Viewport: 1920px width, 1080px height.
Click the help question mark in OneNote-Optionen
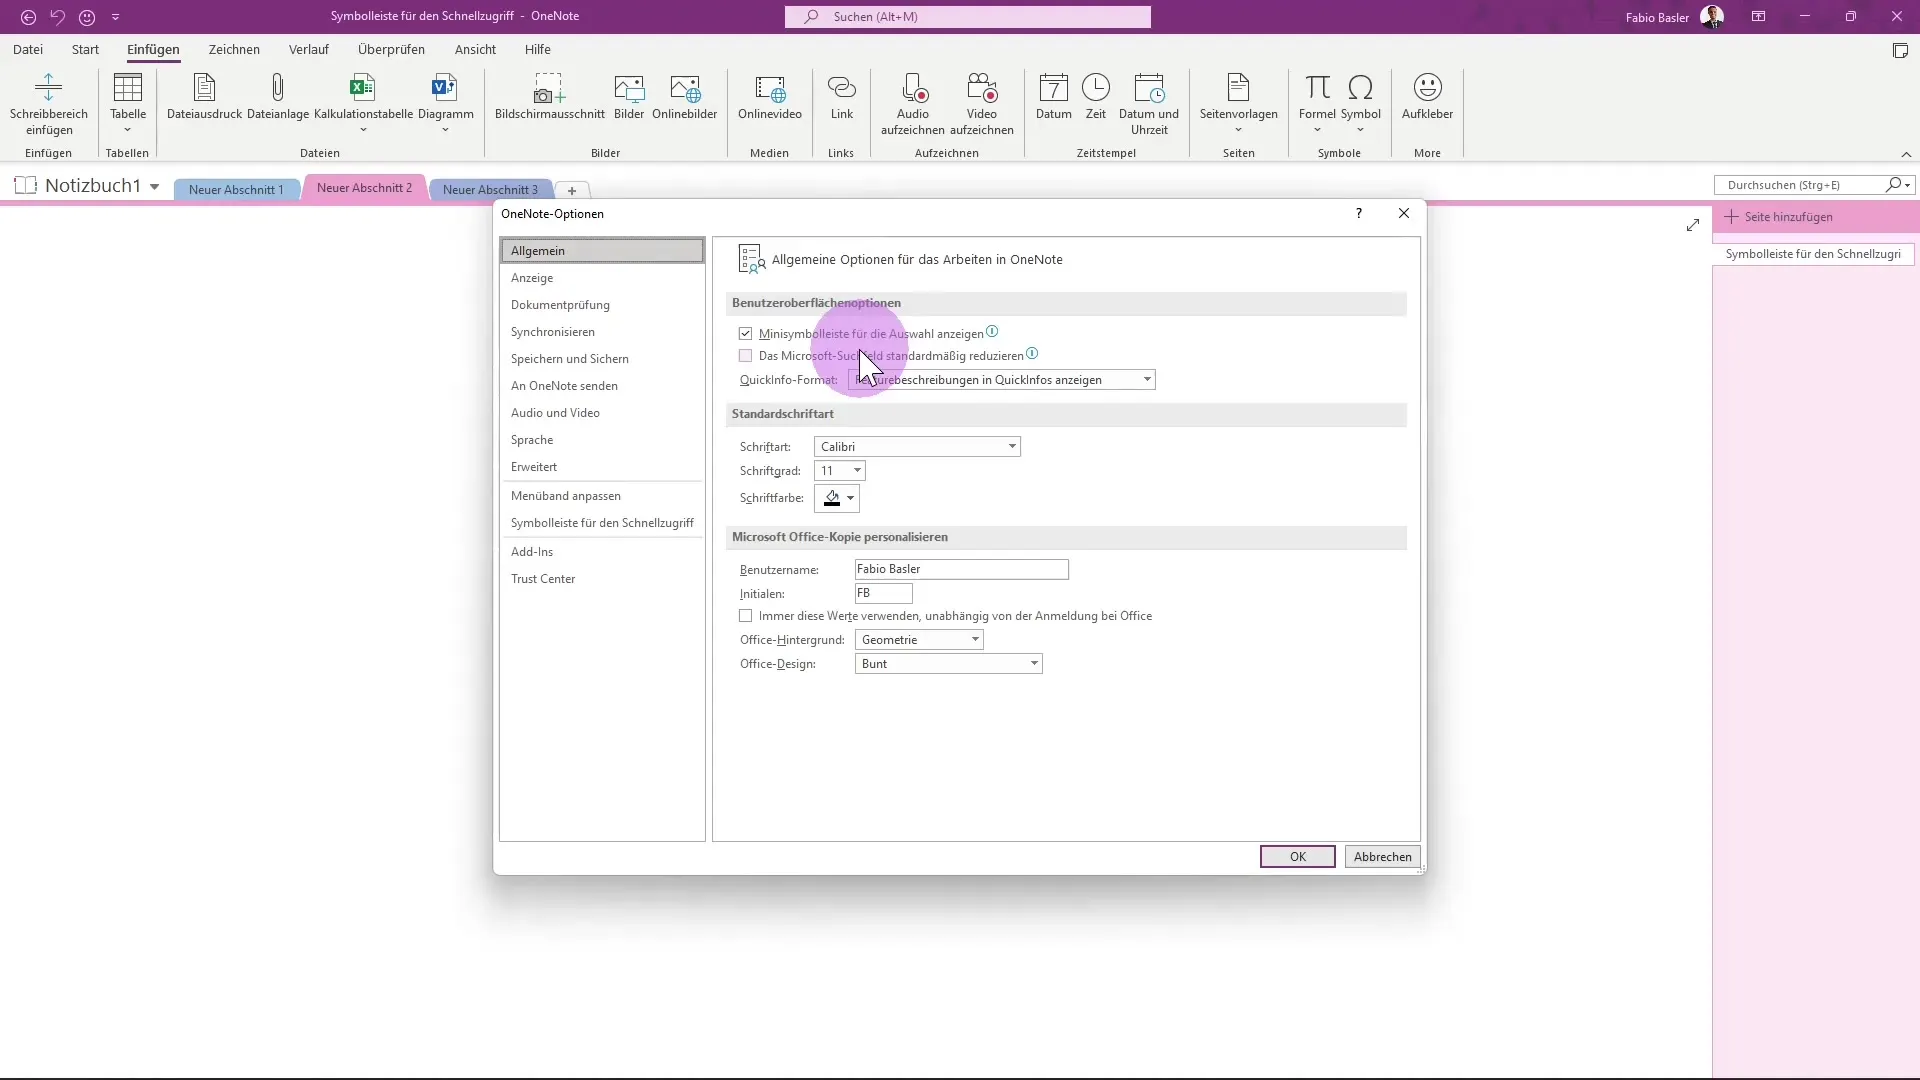pyautogui.click(x=1358, y=213)
